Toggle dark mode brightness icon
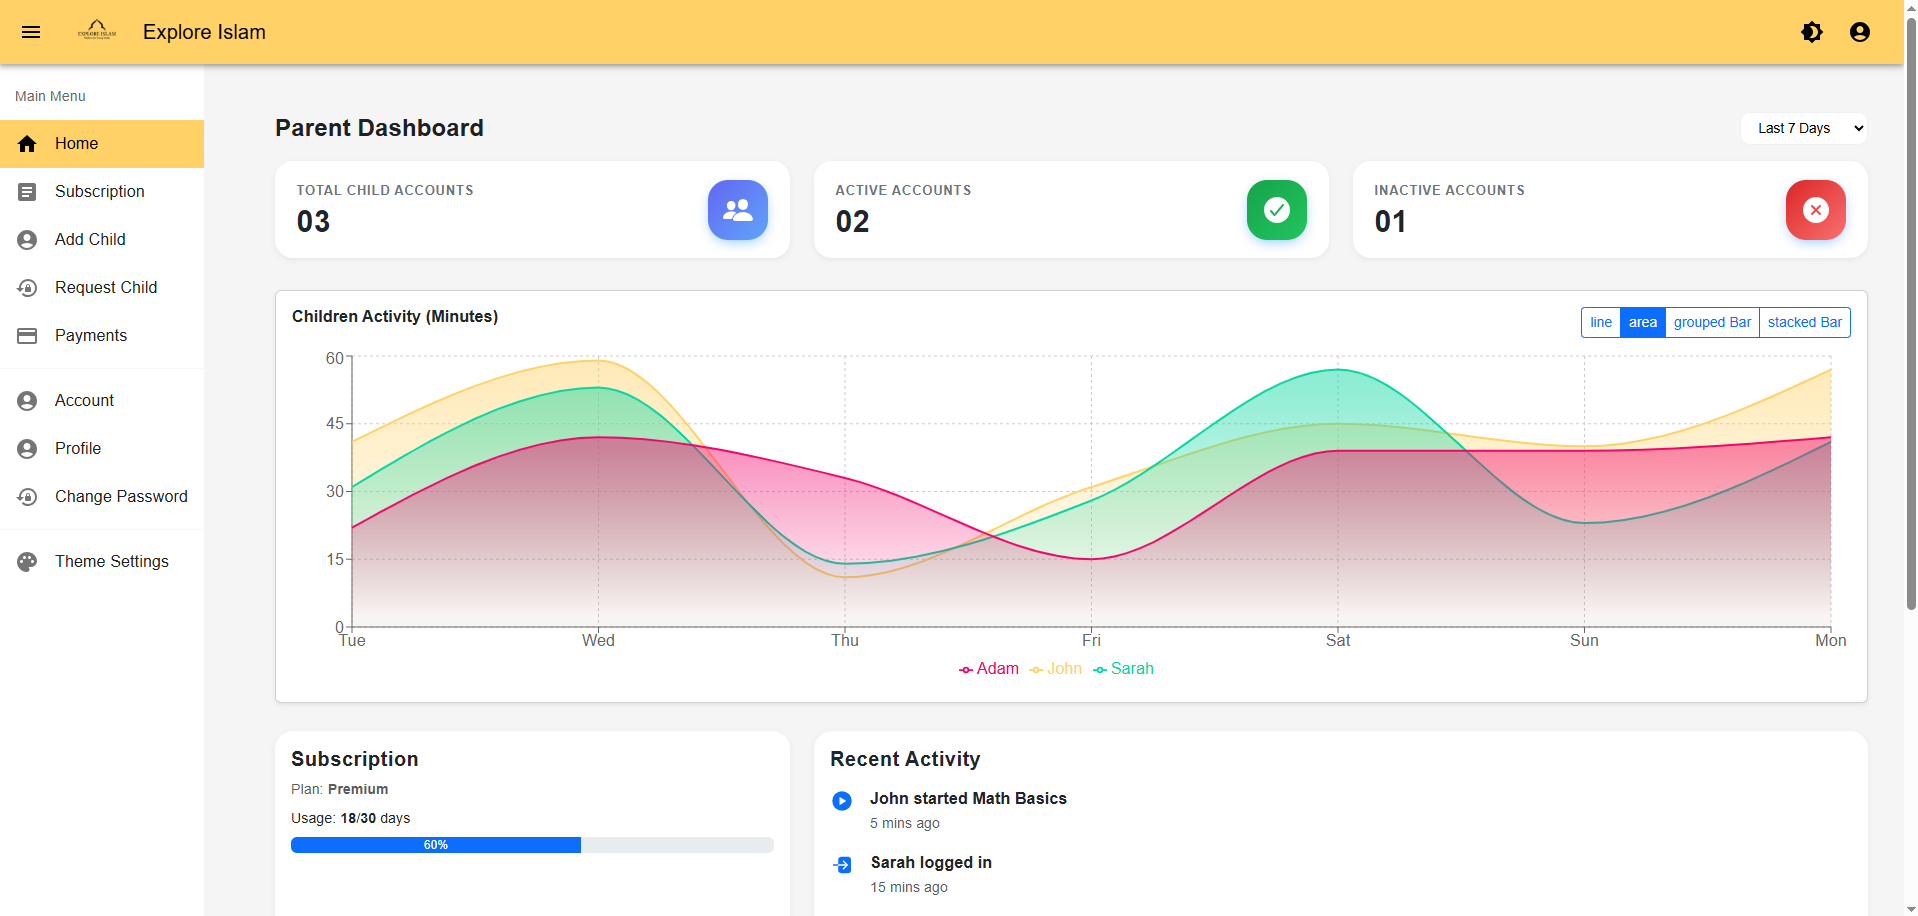 (1811, 32)
